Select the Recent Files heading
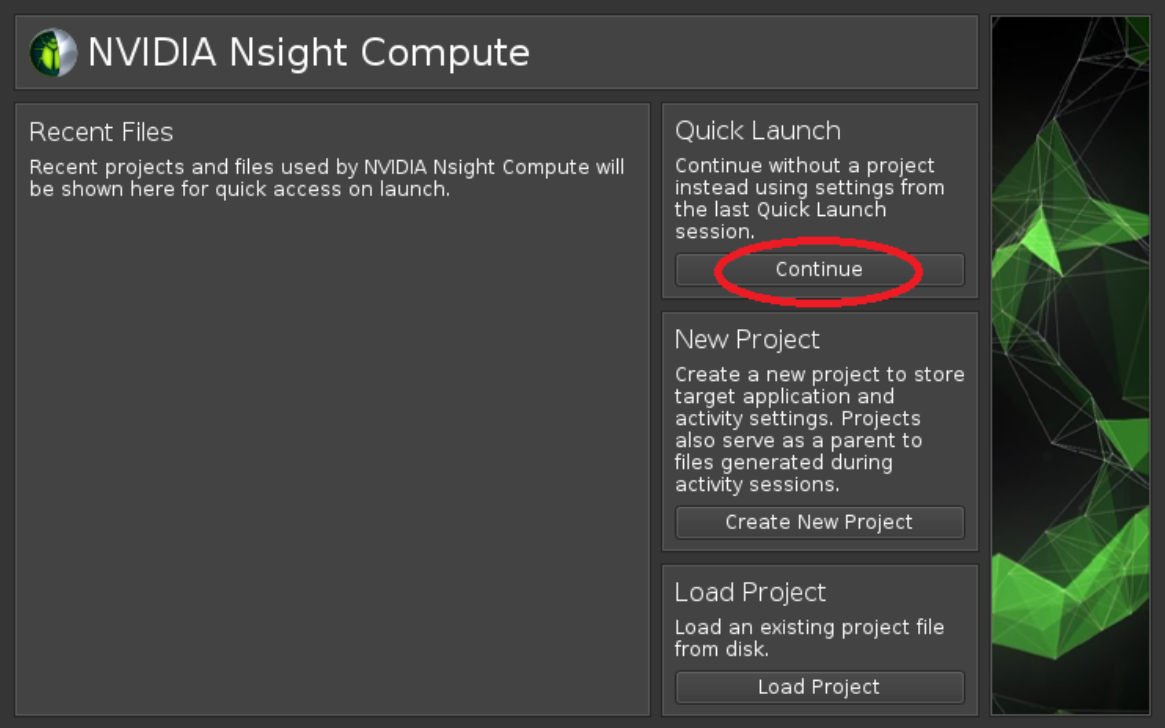Viewport: 1165px width, 728px height. pyautogui.click(x=101, y=132)
